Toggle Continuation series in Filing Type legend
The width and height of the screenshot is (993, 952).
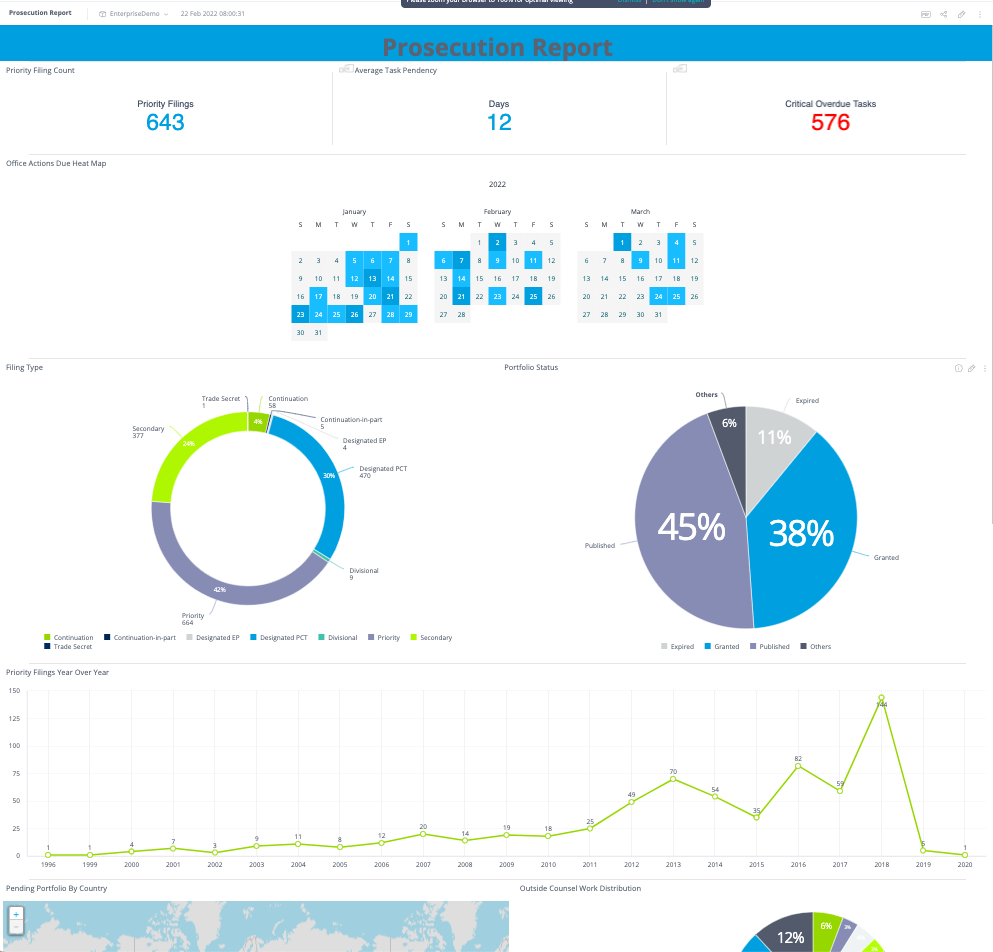68,637
